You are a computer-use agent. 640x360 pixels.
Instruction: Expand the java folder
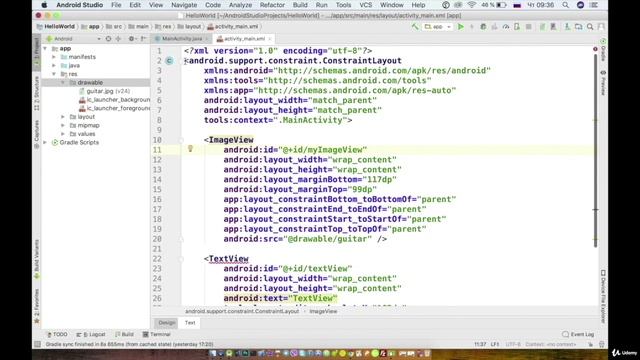pos(54,66)
